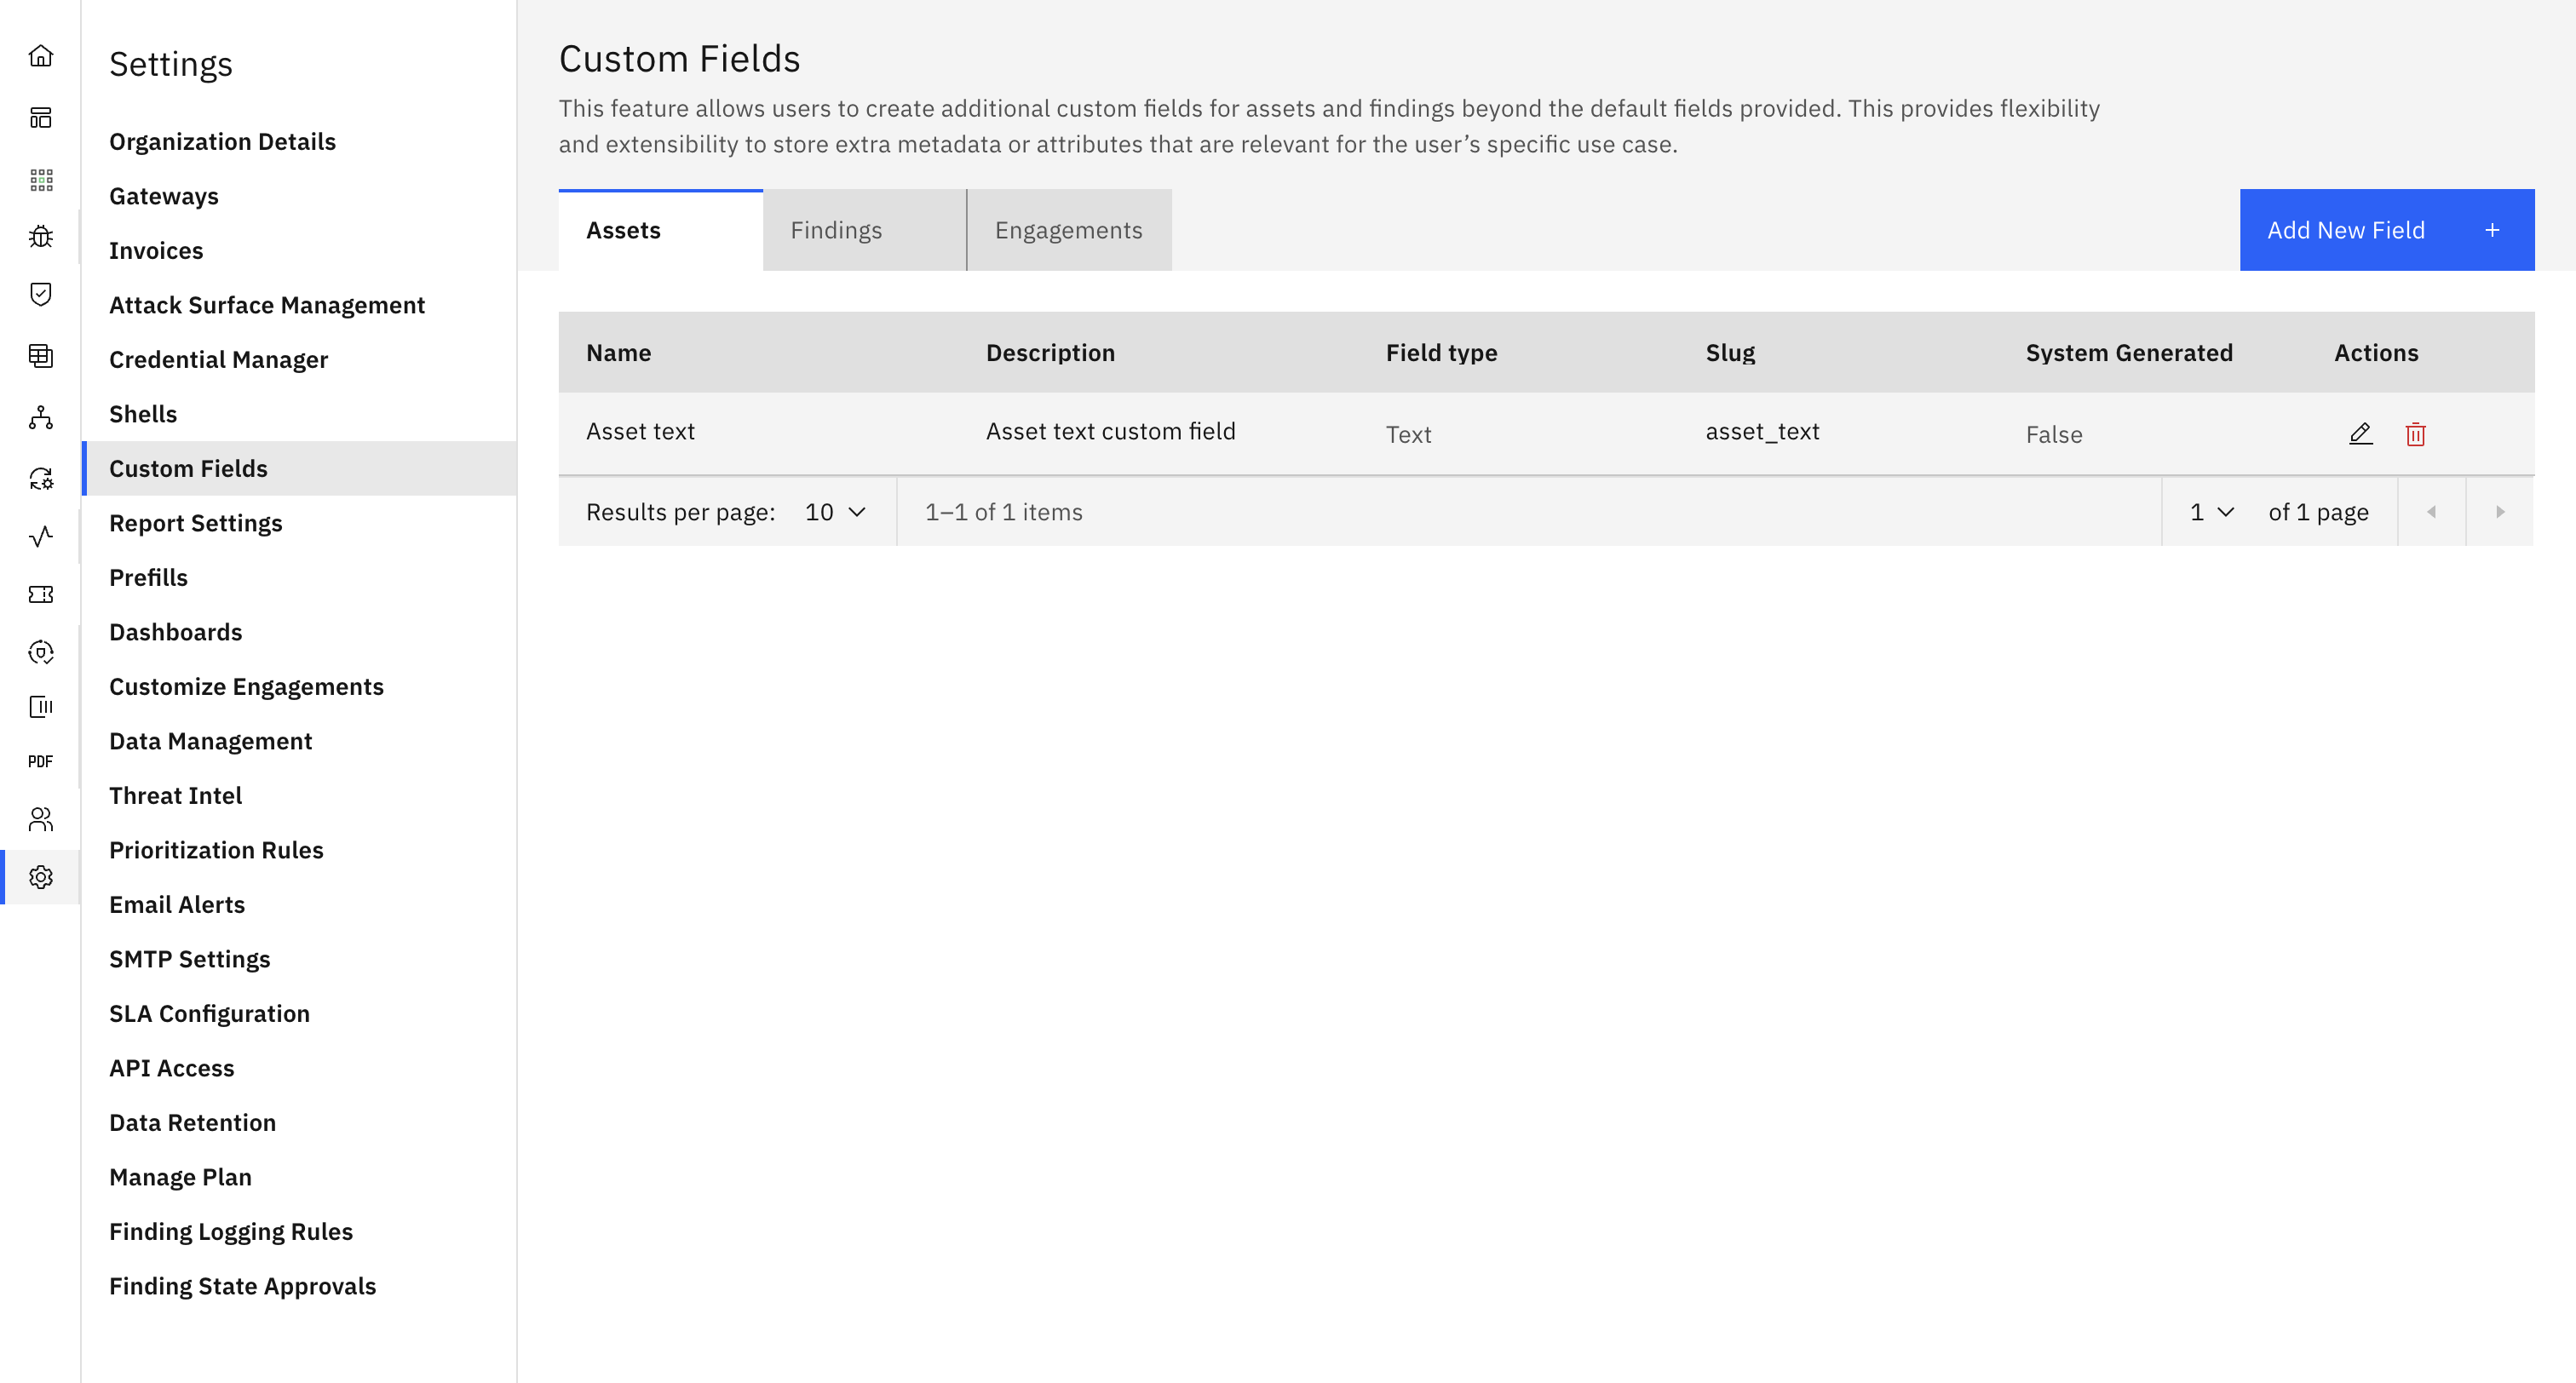Open the results per page dropdown
The height and width of the screenshot is (1383, 2576).
point(835,512)
